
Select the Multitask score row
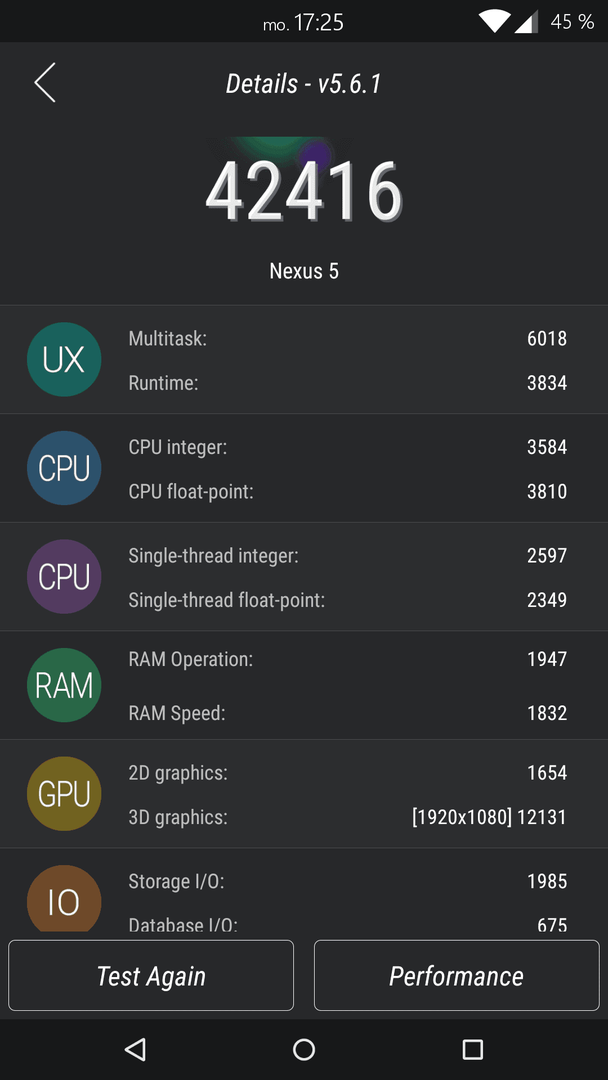348,338
